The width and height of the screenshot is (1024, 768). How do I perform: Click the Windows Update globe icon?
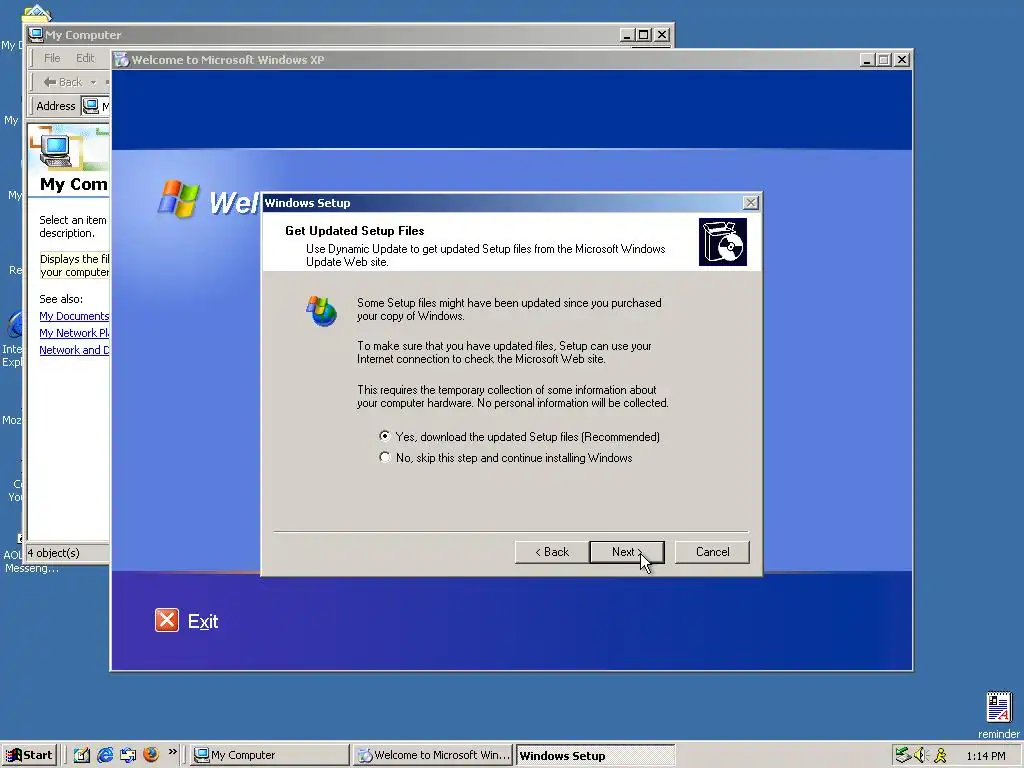click(321, 311)
